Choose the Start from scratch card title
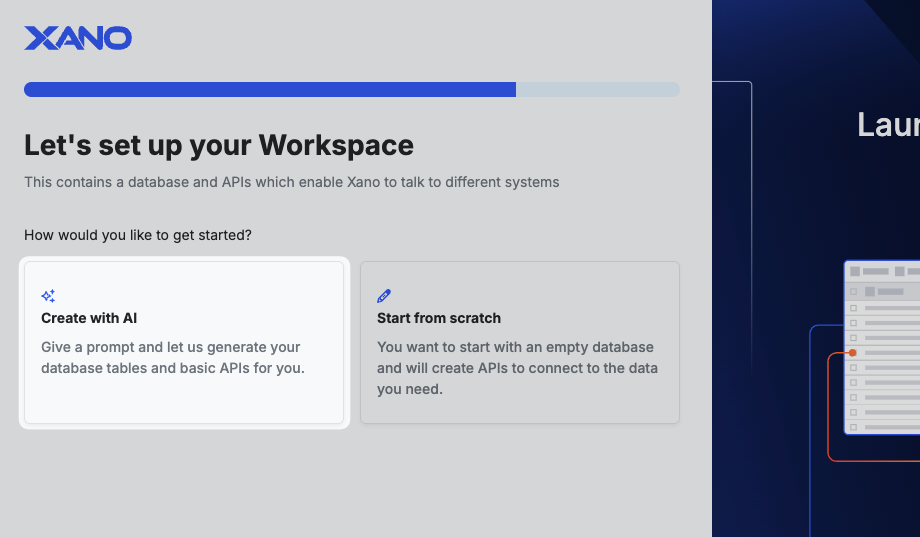The width and height of the screenshot is (920, 537). (x=439, y=318)
